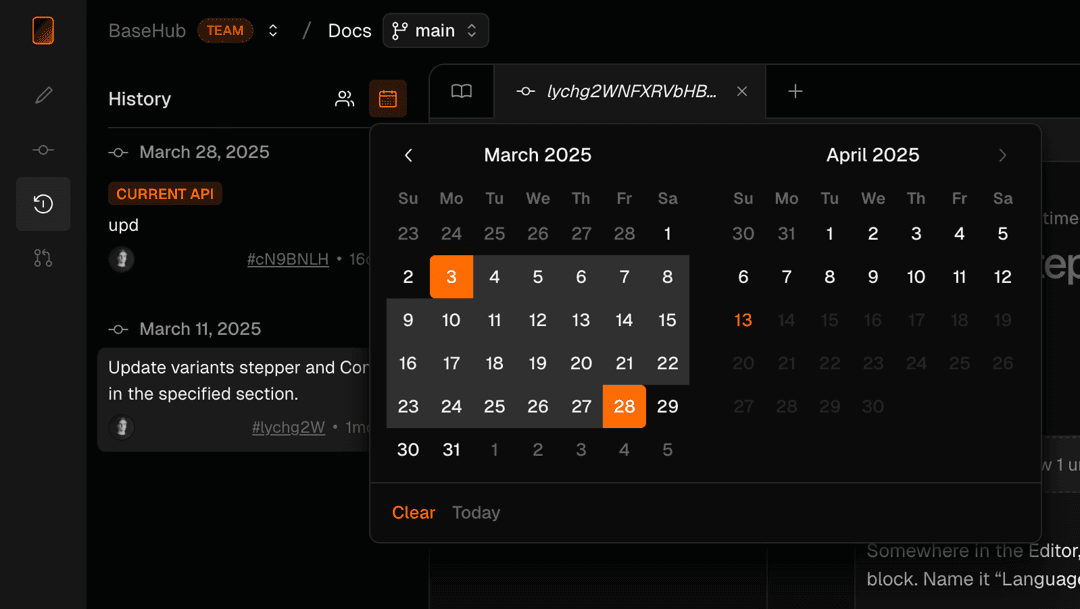Close the lychg2WNFXRVbHB tab

pos(742,92)
